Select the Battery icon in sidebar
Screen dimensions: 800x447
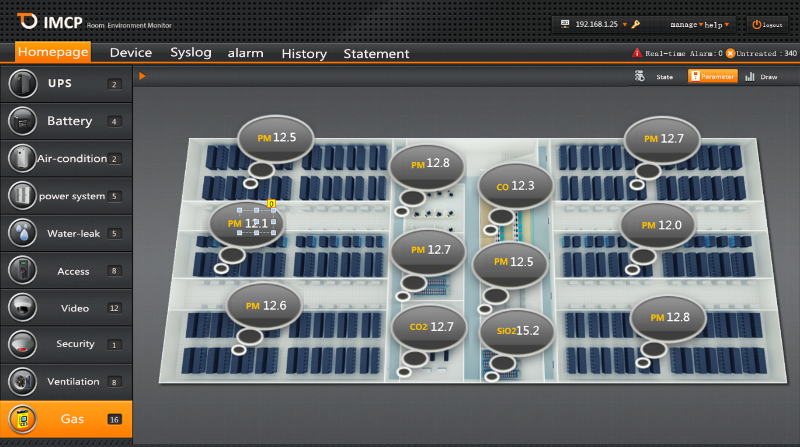[x=22, y=121]
